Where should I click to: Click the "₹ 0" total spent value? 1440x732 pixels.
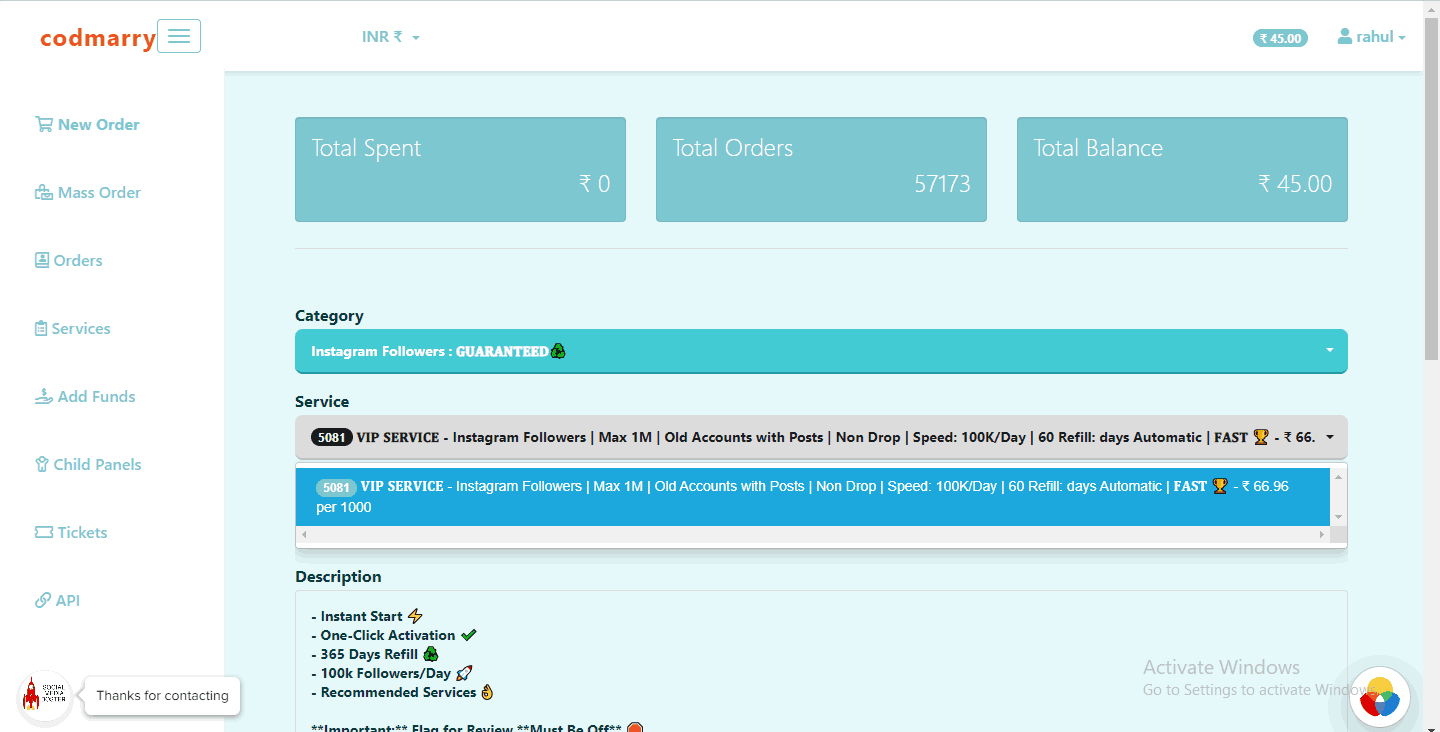tap(594, 184)
